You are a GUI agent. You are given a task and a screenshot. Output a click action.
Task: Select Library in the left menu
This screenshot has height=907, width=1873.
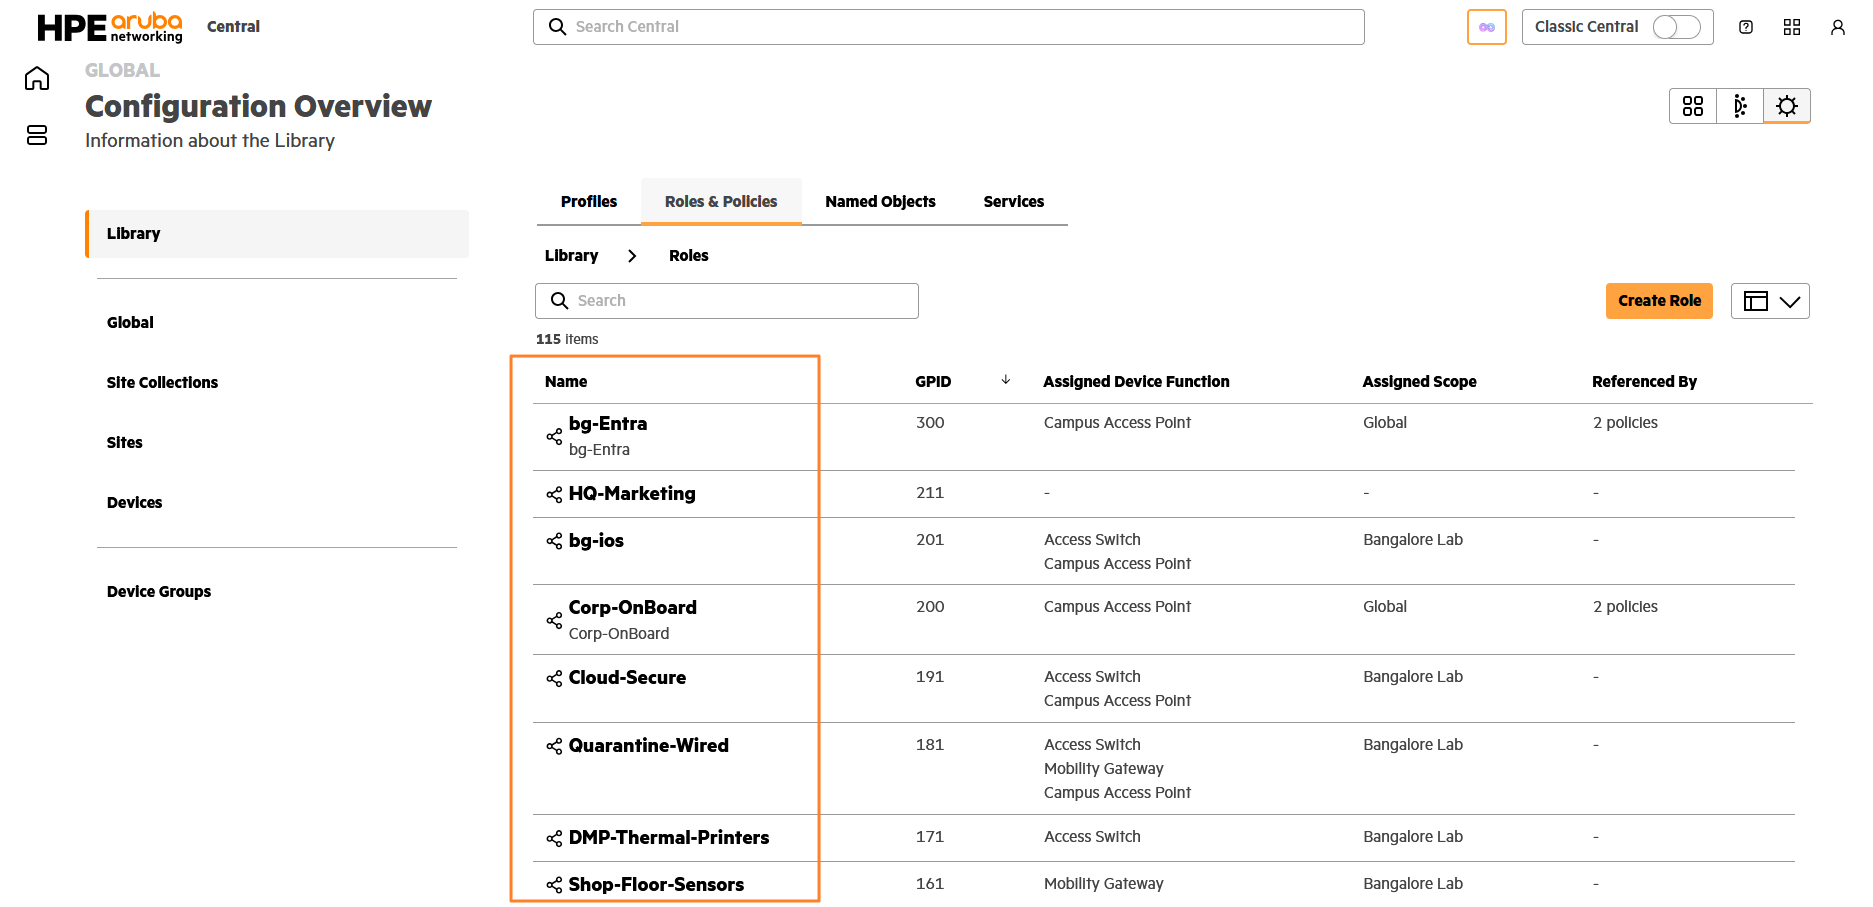point(277,234)
